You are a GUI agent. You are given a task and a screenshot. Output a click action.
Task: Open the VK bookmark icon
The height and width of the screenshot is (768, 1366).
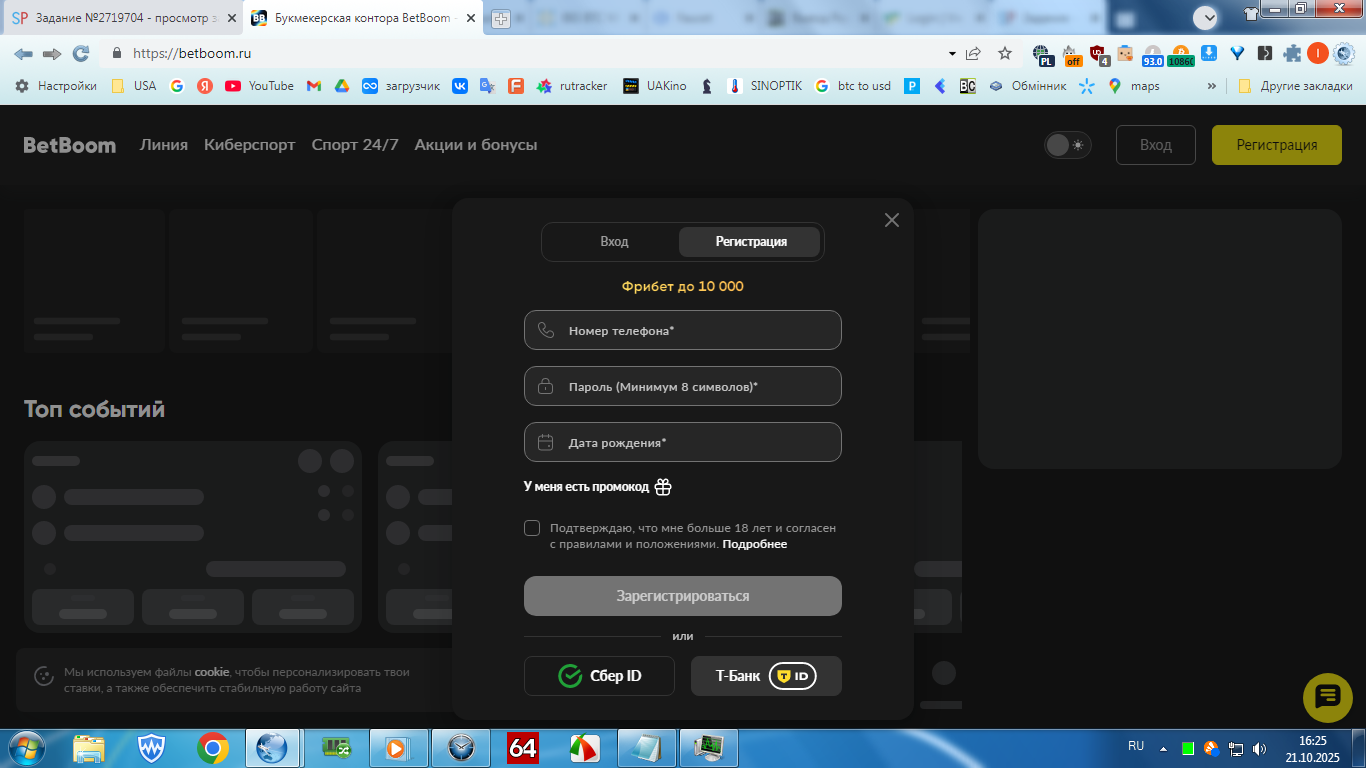click(x=460, y=86)
